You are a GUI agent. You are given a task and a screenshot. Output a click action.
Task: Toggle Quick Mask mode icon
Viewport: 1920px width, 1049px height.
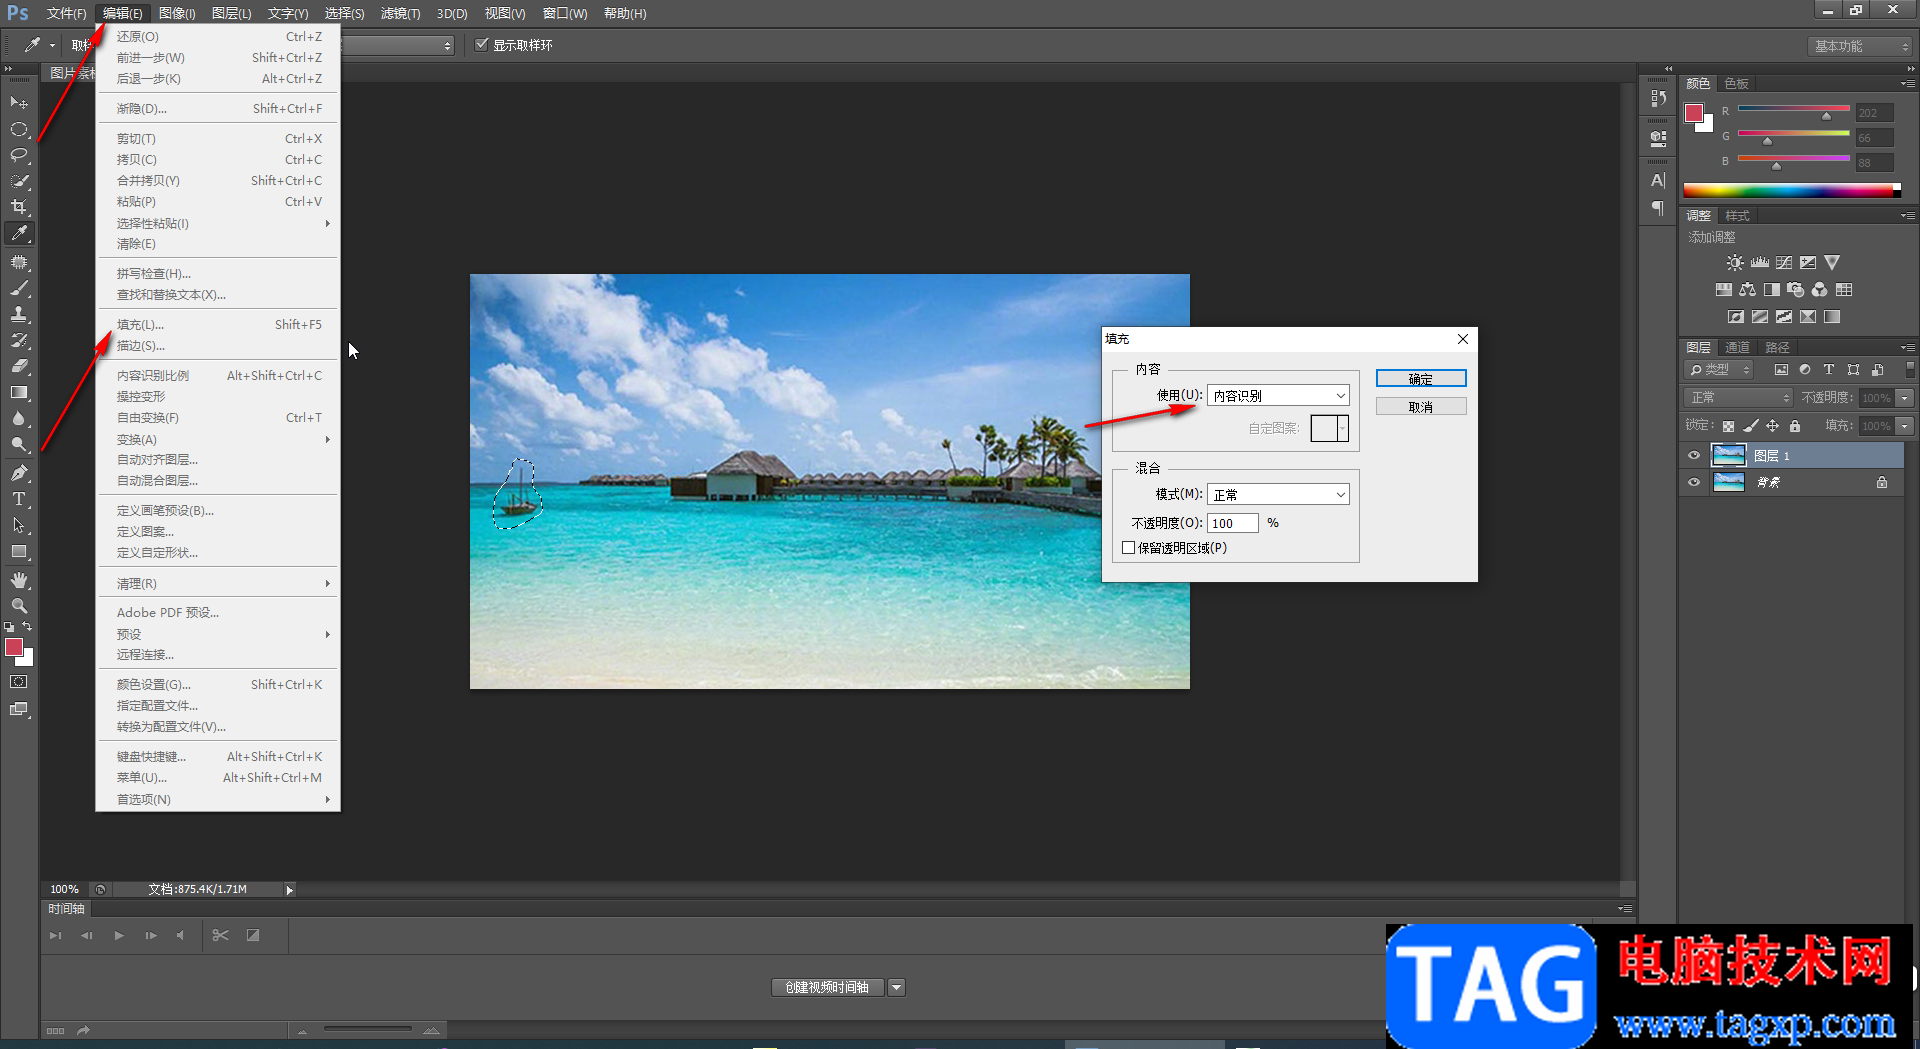click(x=19, y=682)
